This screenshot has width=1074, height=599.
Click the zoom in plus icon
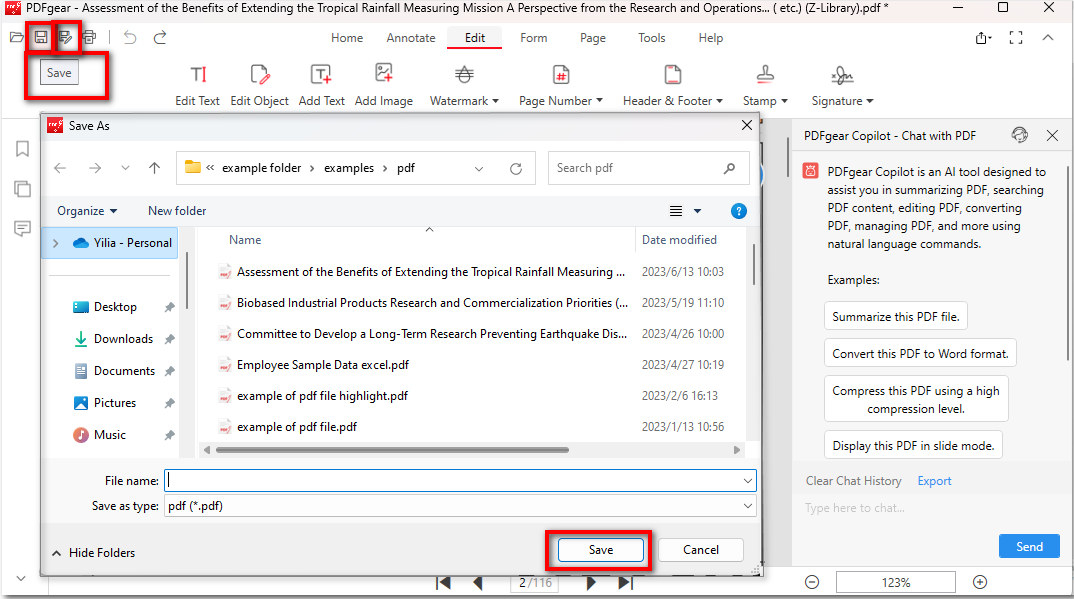click(x=980, y=582)
